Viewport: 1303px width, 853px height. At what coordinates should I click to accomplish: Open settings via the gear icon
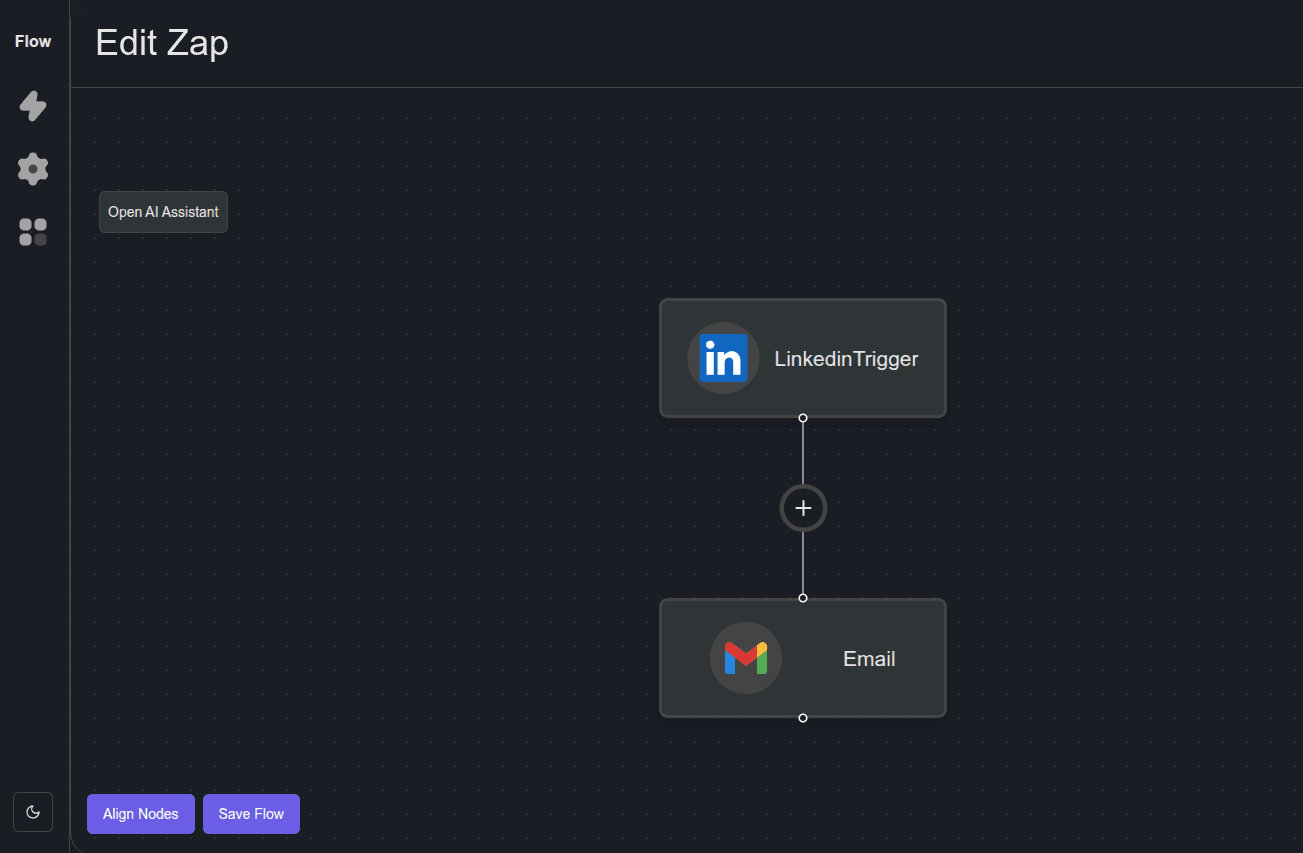[33, 169]
